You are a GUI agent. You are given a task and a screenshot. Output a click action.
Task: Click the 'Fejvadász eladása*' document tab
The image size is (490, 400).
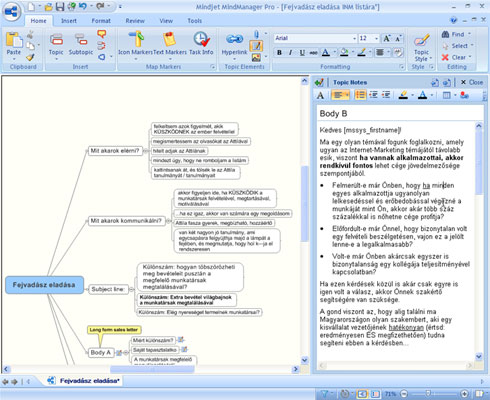(x=84, y=381)
